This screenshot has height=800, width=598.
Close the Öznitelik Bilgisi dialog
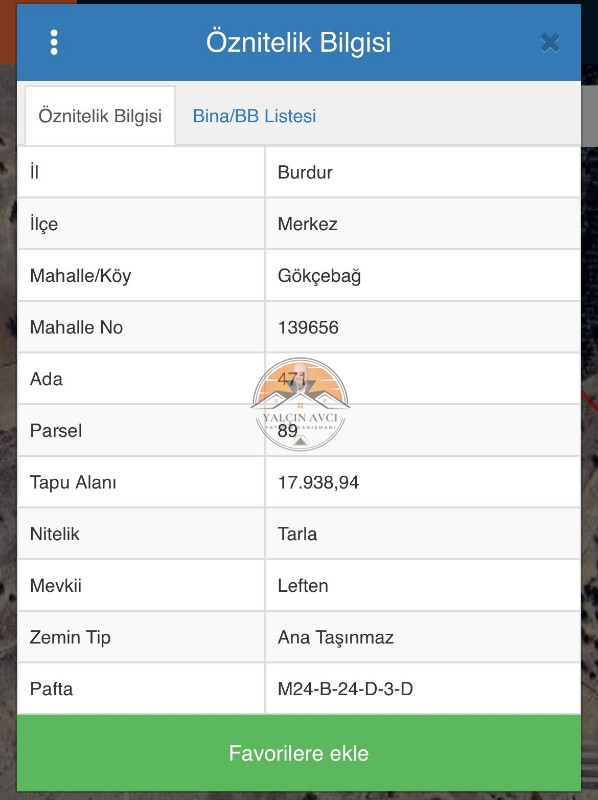(550, 43)
